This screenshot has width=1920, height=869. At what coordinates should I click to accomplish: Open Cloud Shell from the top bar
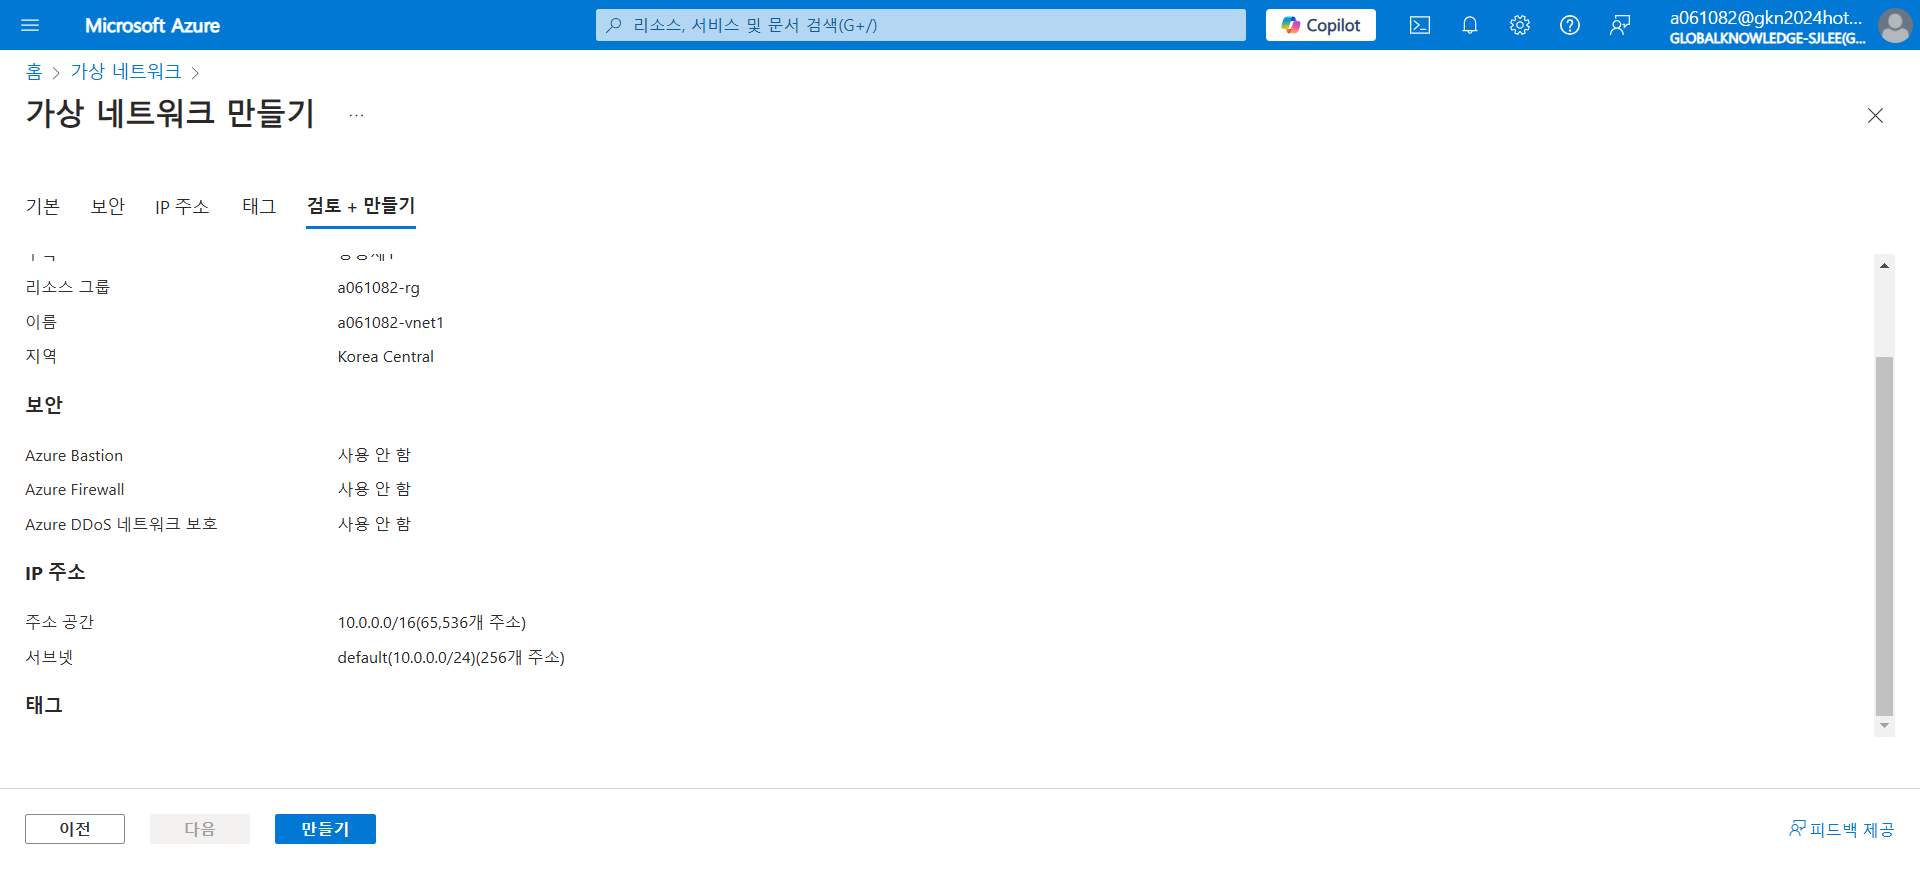[x=1420, y=25]
